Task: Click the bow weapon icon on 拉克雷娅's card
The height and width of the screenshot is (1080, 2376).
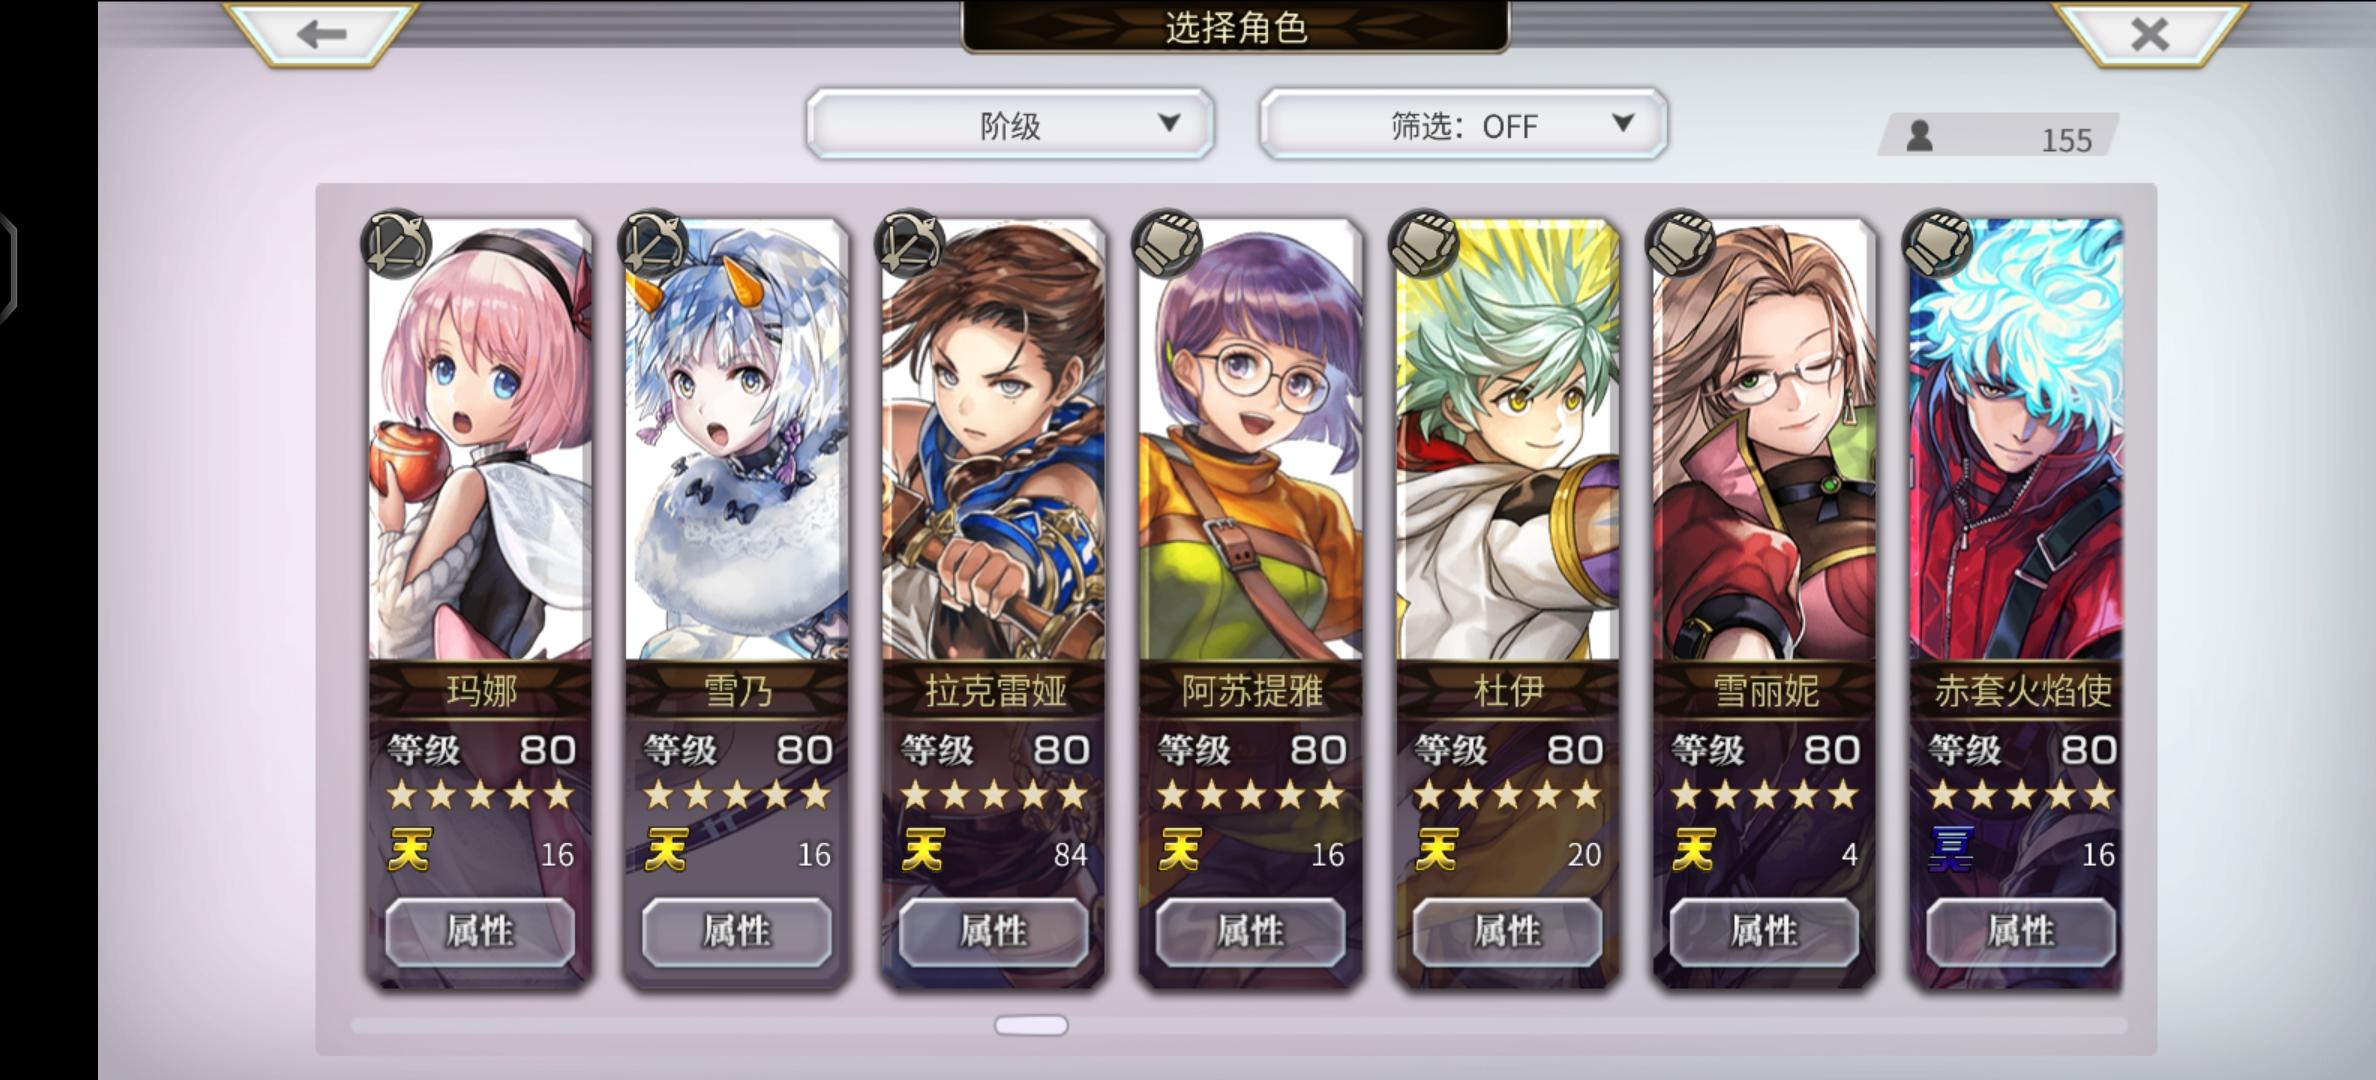Action: (x=910, y=243)
